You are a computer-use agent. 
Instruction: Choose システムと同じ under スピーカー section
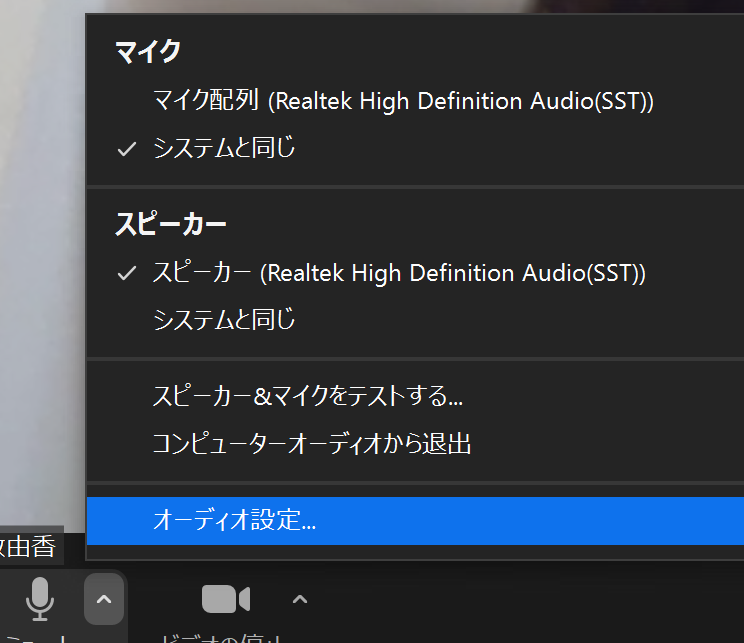tap(224, 320)
